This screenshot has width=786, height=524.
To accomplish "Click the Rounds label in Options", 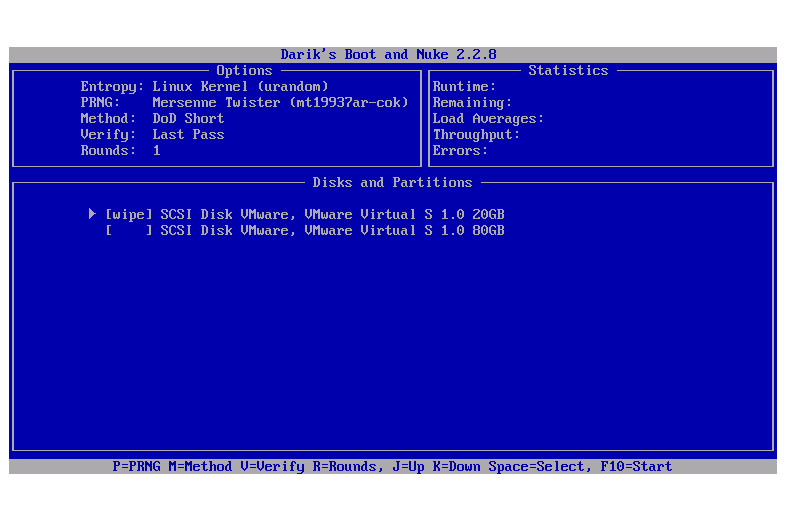I will pos(108,150).
